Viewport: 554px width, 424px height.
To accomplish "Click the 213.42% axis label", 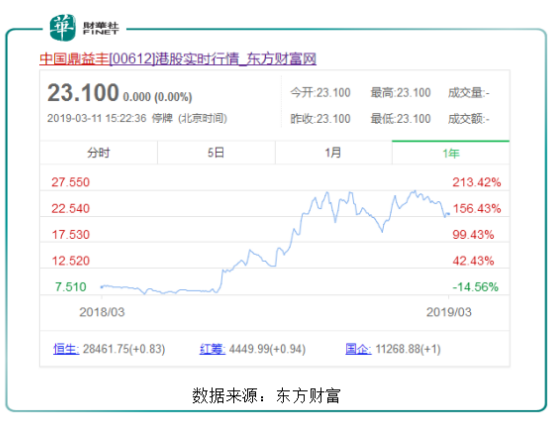I will pyautogui.click(x=477, y=182).
